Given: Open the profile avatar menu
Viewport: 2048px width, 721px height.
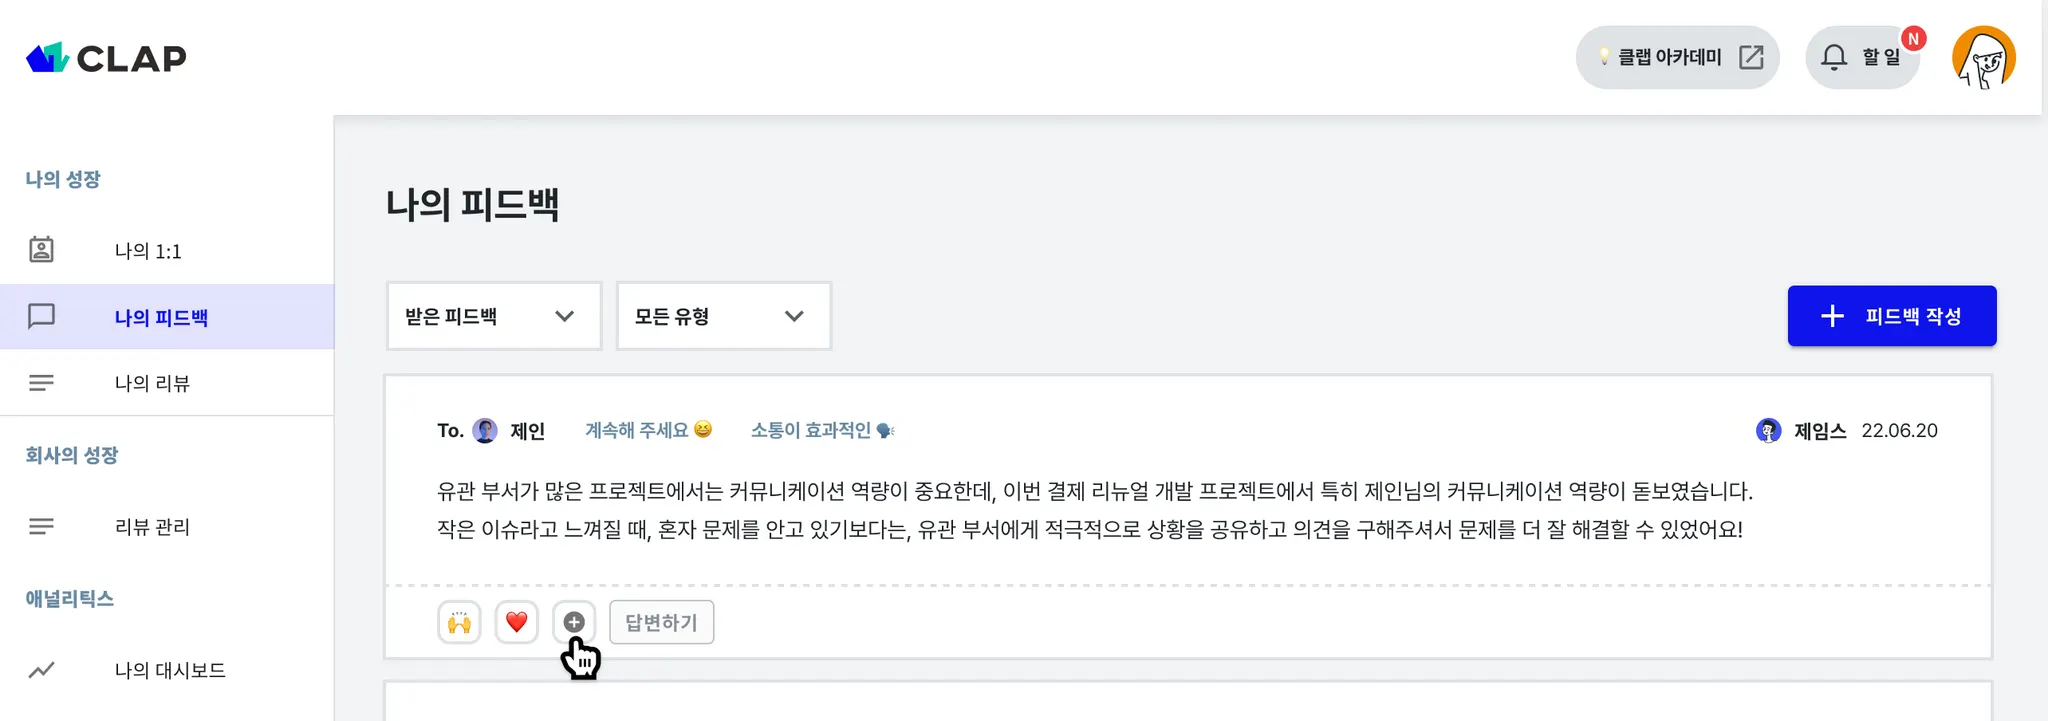Looking at the screenshot, I should 1983,58.
